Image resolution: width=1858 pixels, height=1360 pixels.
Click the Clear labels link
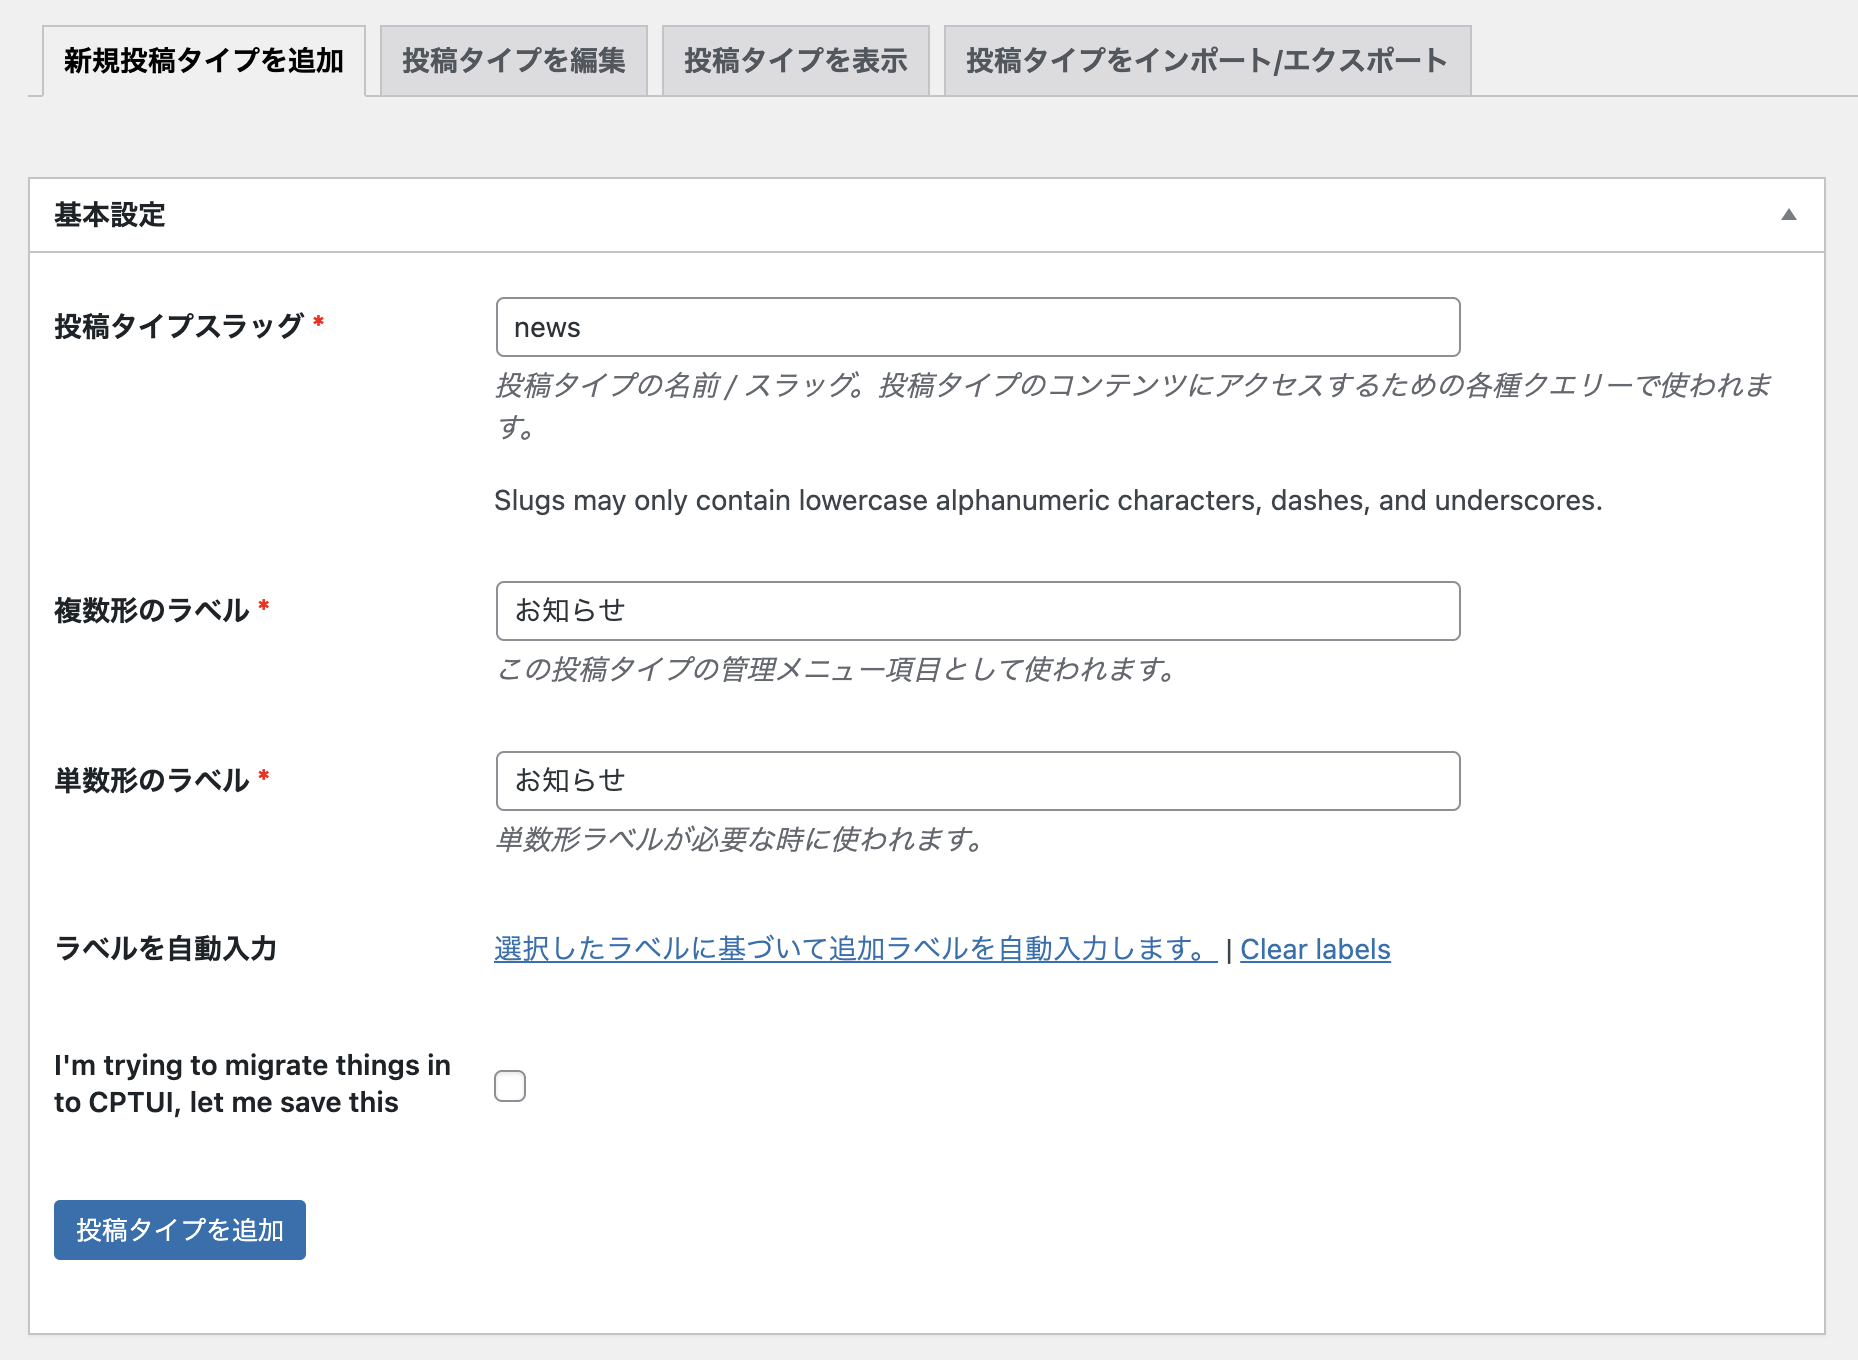[1314, 949]
